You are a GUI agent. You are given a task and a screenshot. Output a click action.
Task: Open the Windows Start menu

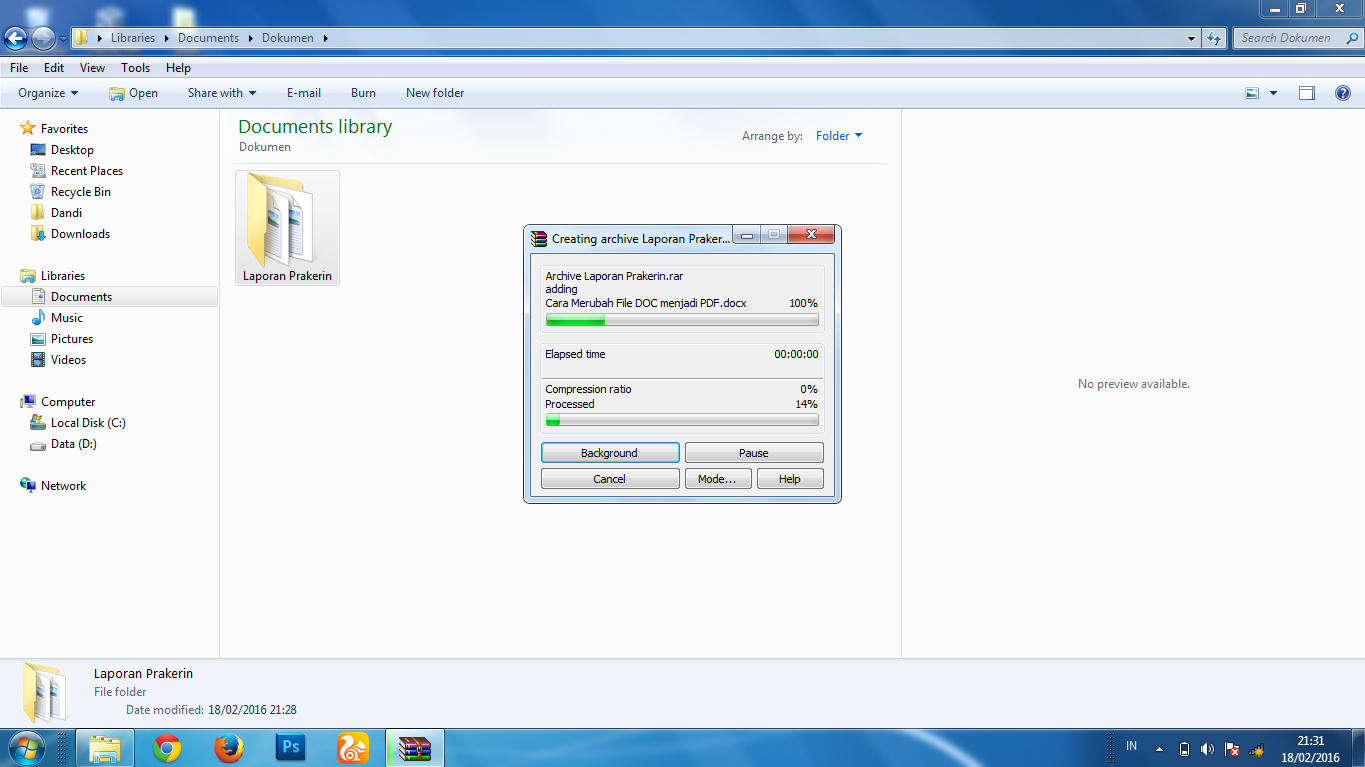click(26, 747)
